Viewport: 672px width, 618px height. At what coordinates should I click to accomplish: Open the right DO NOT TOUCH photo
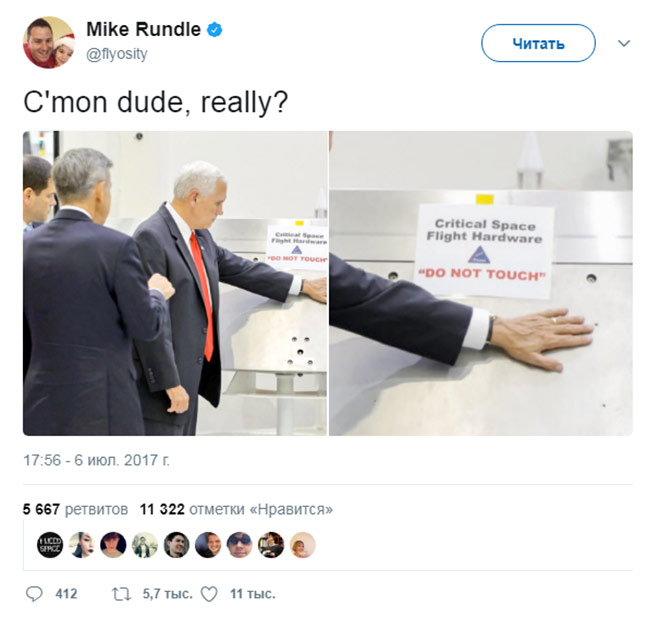(x=481, y=283)
